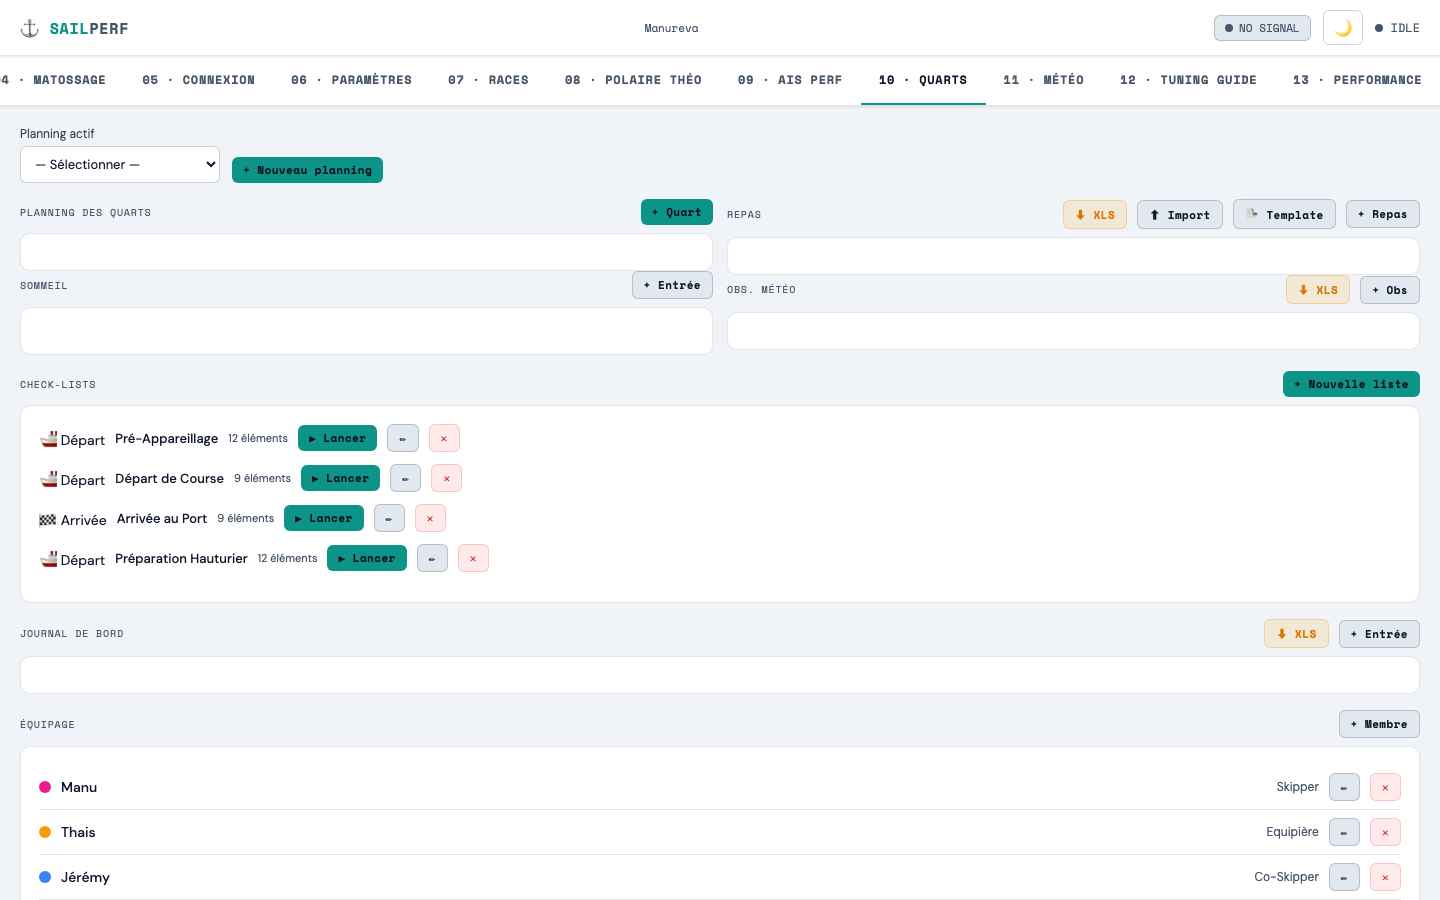Click the Skipper role label

pos(1297,787)
